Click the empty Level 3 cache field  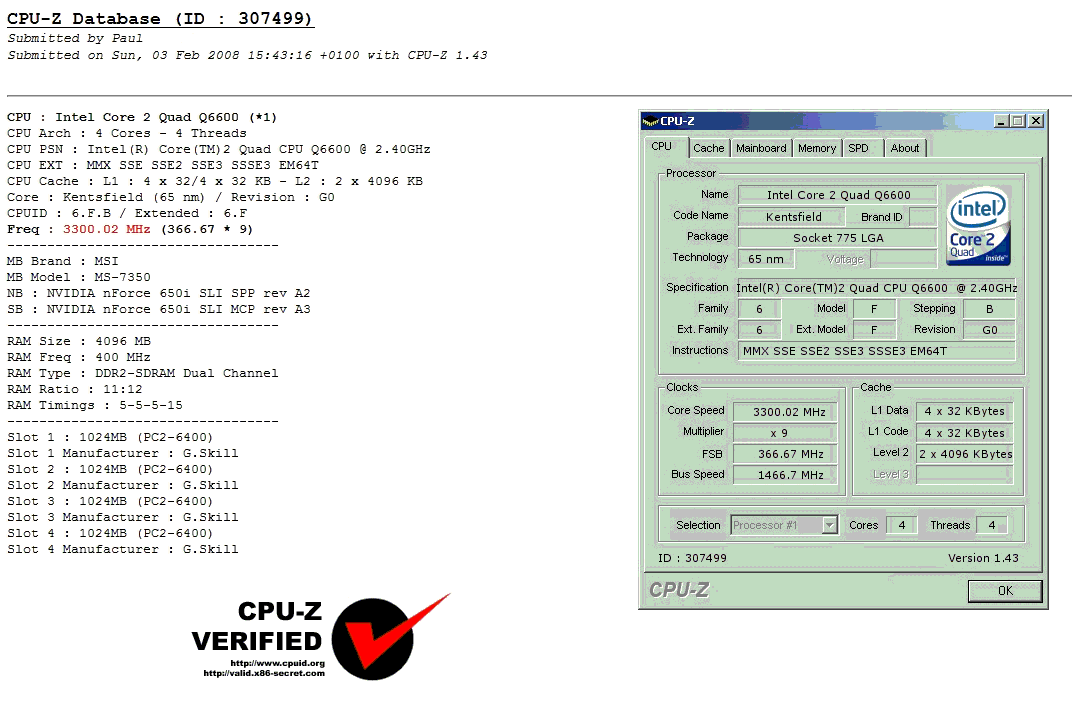pos(965,475)
